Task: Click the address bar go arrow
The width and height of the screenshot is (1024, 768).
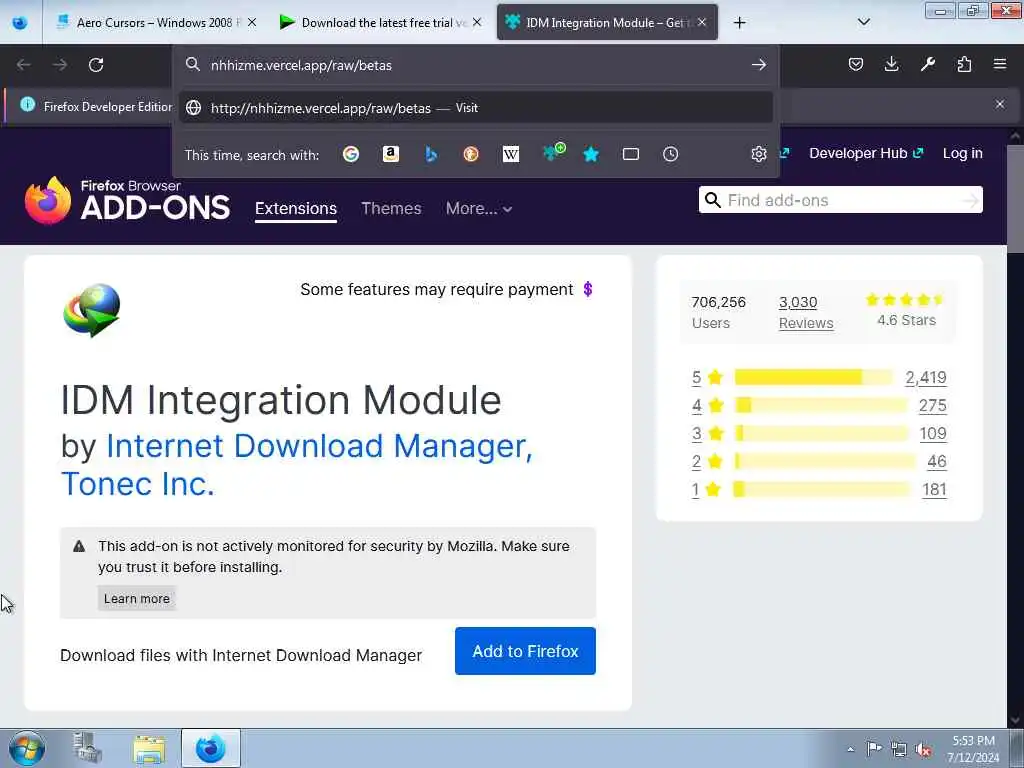Action: tap(758, 65)
